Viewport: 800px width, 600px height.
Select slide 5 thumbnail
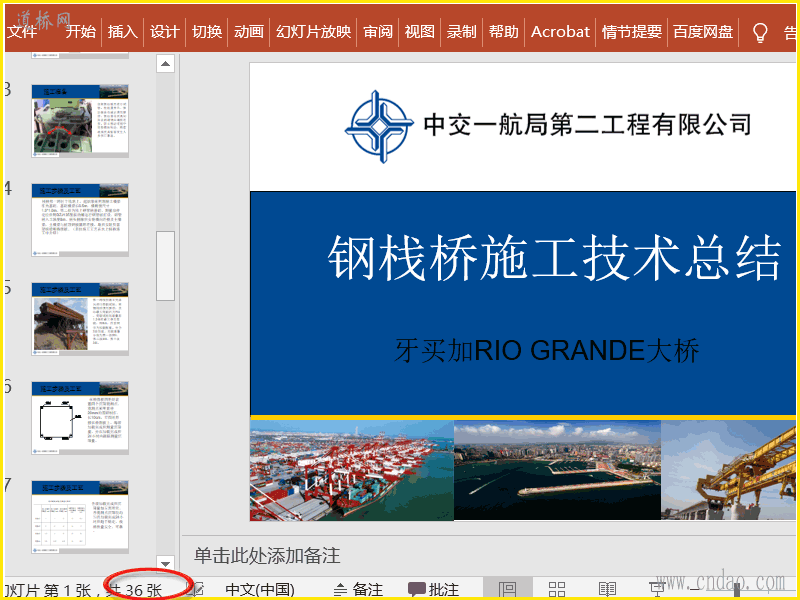(80, 319)
